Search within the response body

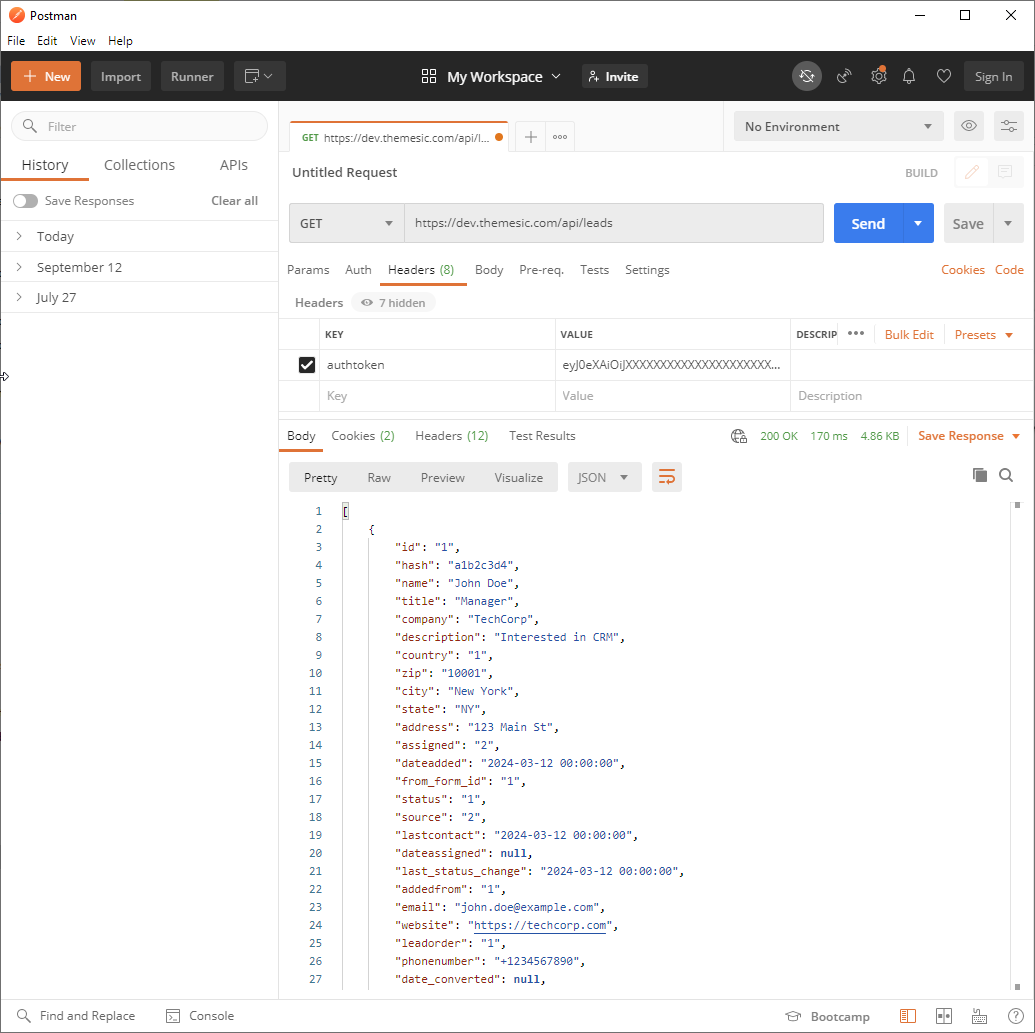pos(1005,475)
